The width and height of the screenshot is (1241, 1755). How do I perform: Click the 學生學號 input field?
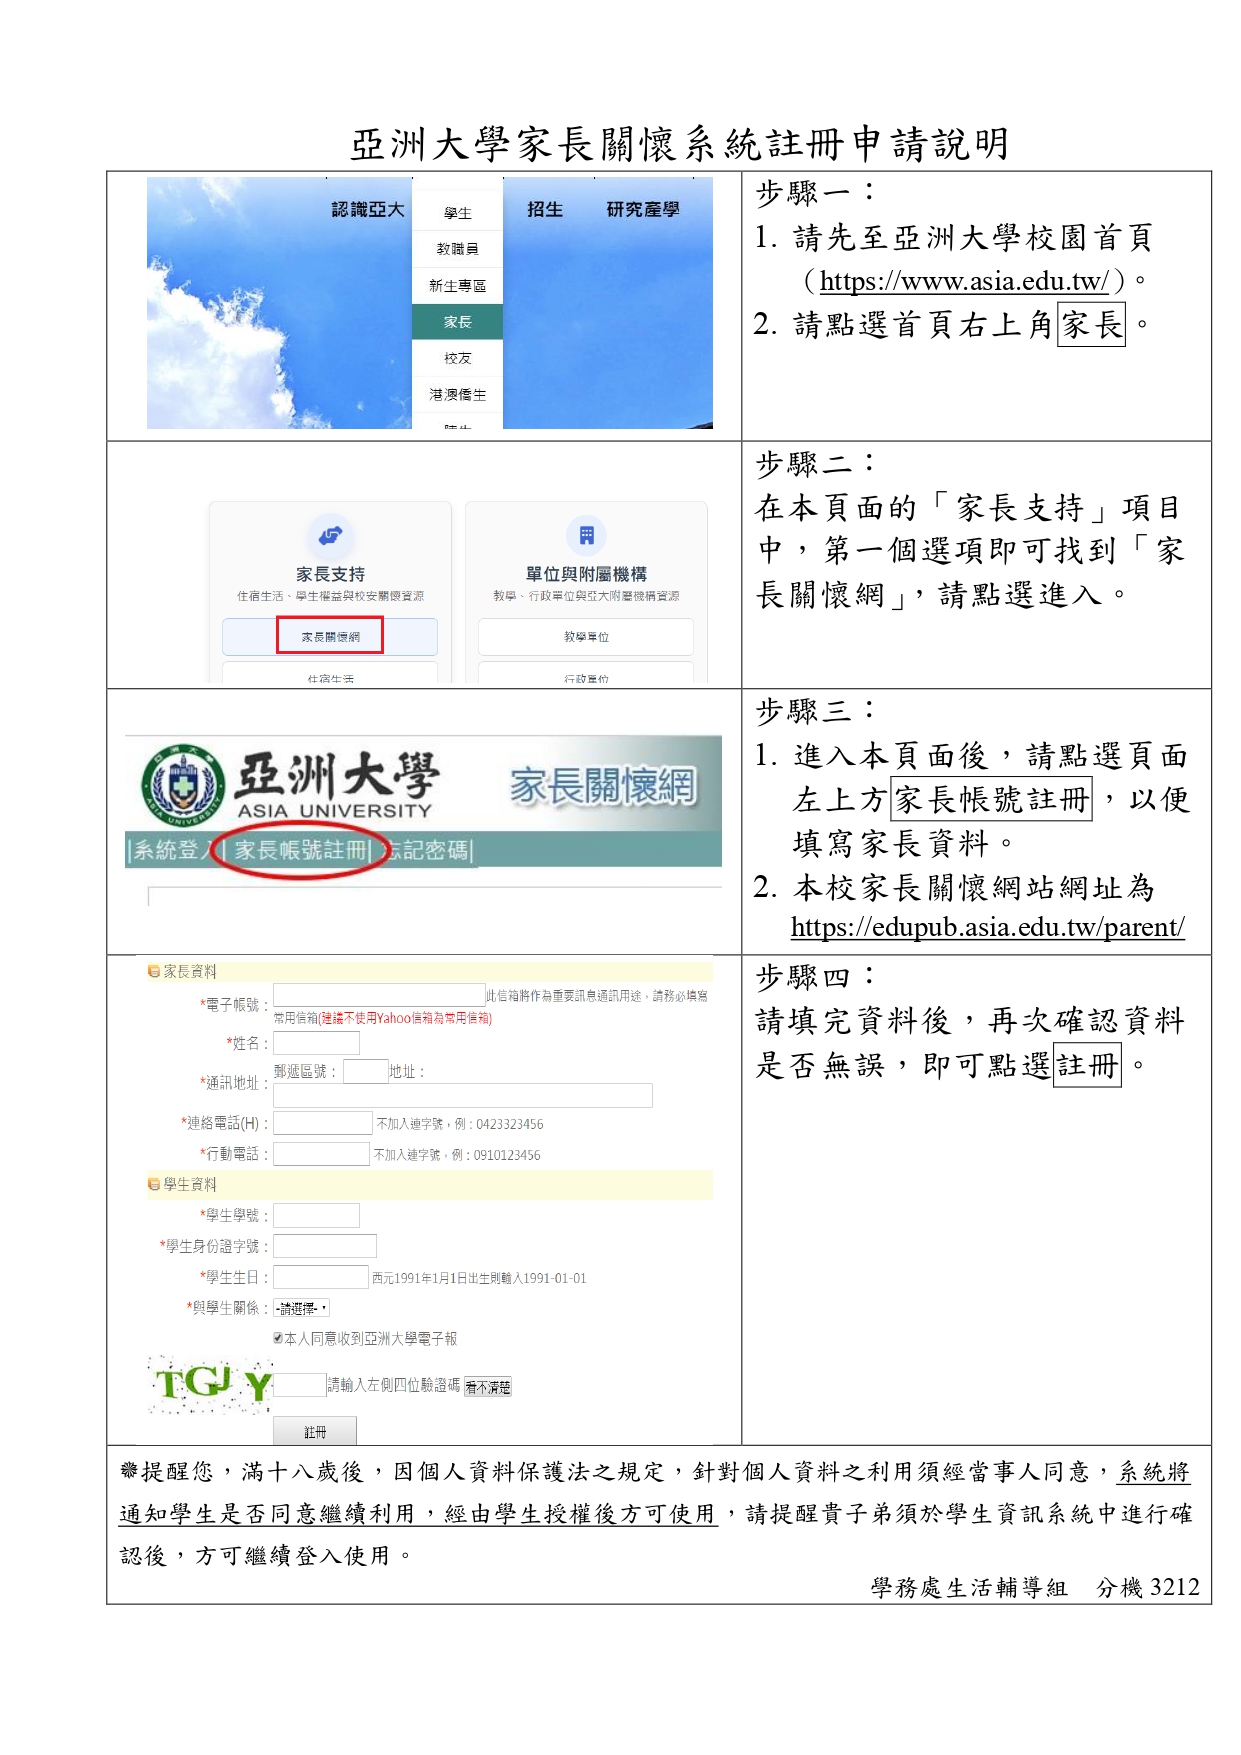pos(316,1215)
